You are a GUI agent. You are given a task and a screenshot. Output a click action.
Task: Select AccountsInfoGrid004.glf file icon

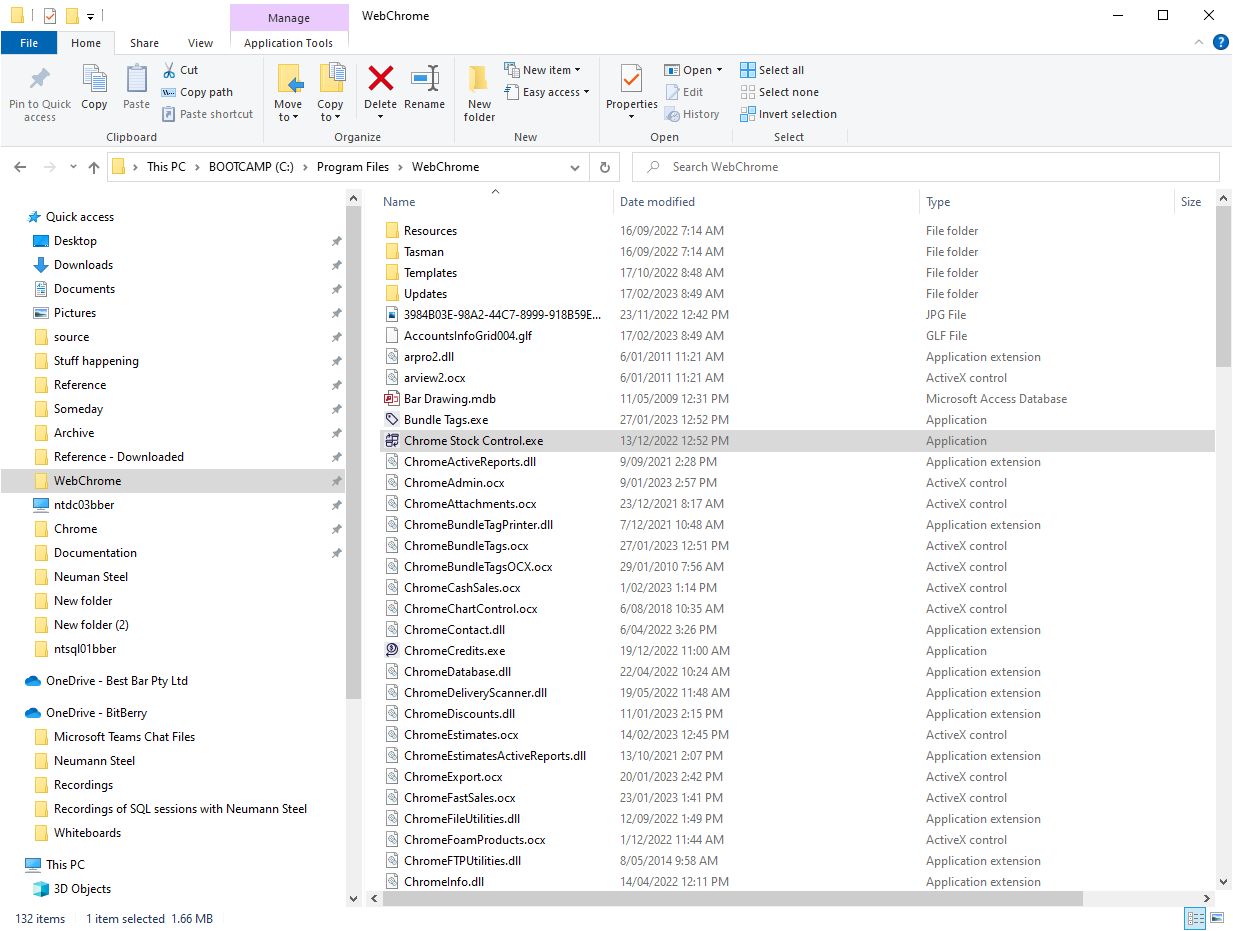(392, 336)
